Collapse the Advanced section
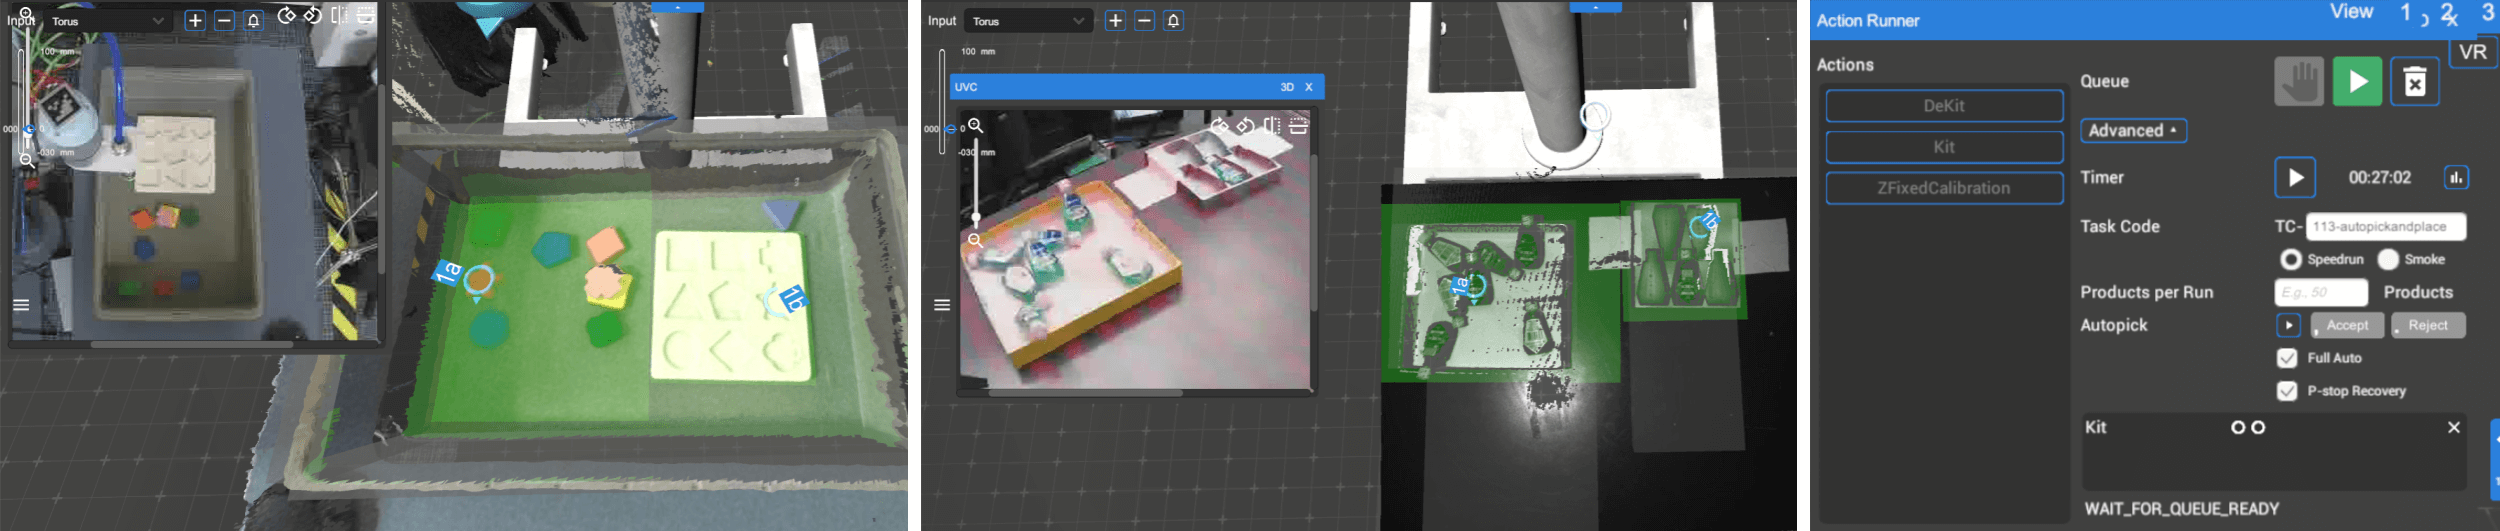The width and height of the screenshot is (2500, 531). coord(2133,131)
